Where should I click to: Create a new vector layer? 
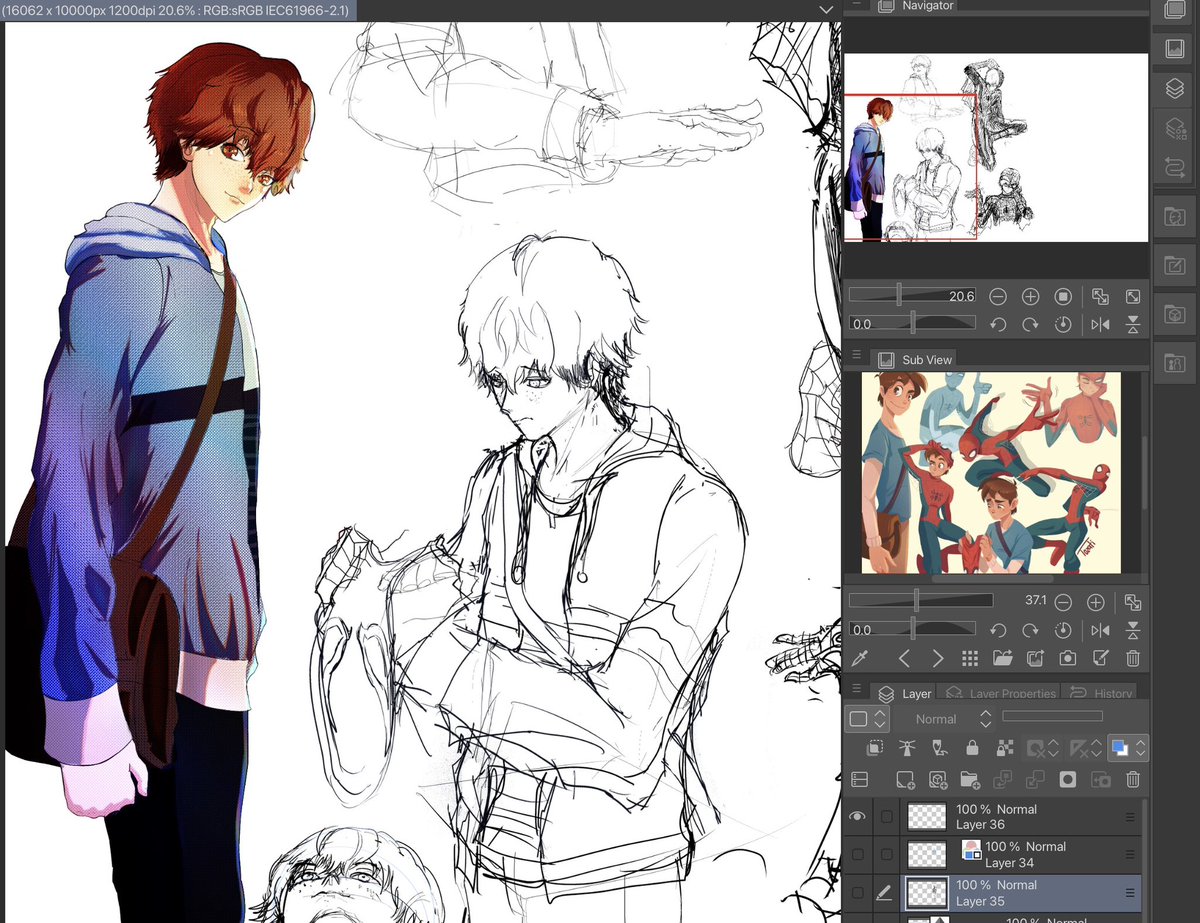pyautogui.click(x=937, y=779)
